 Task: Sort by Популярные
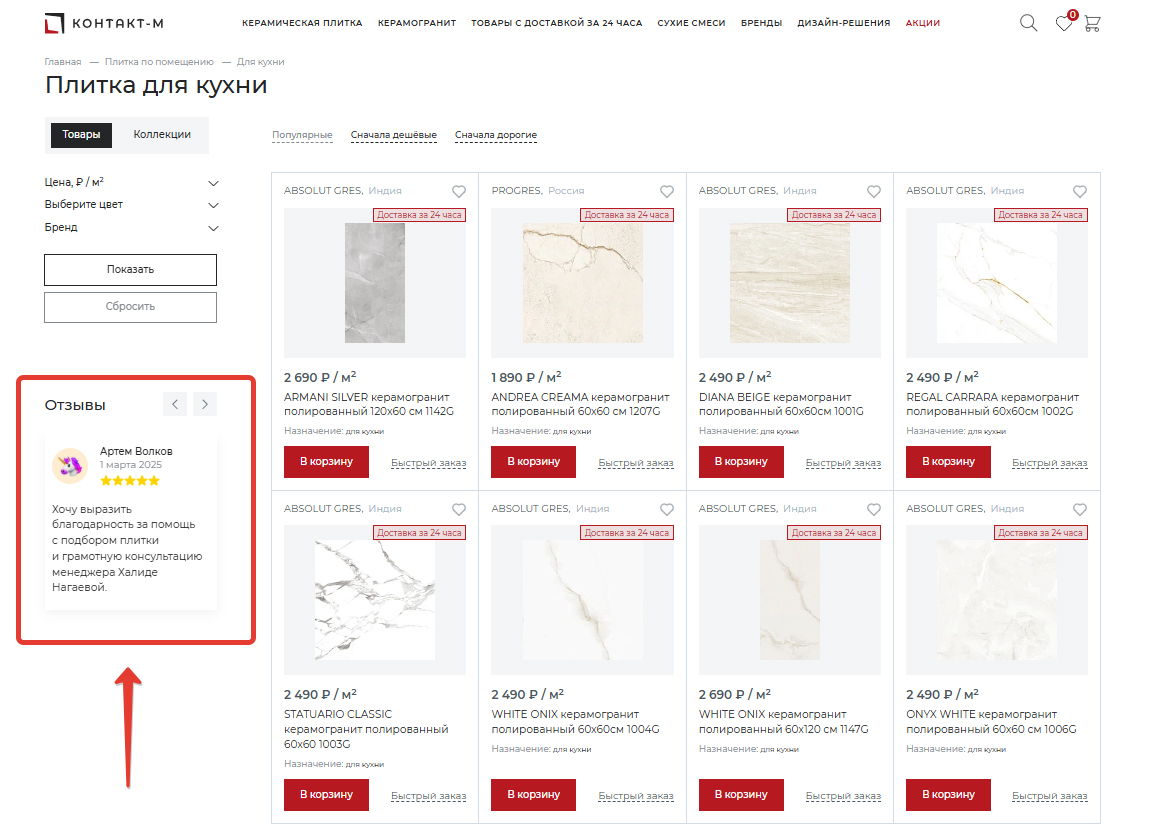302,136
